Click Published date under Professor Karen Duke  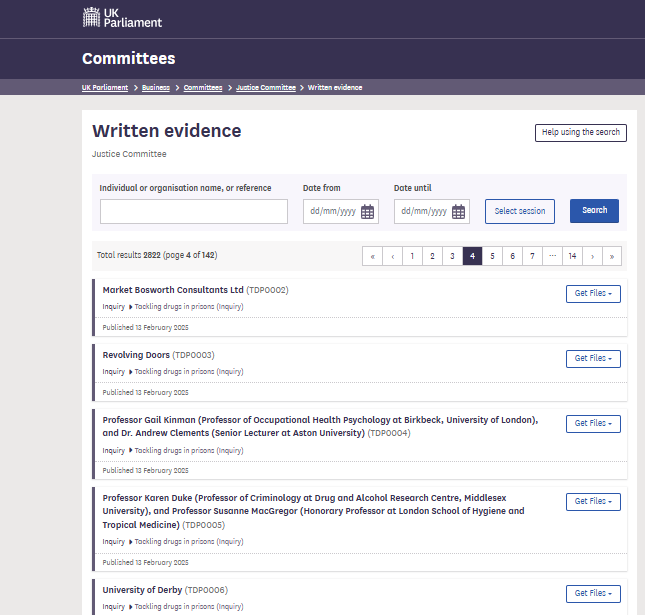(146, 562)
